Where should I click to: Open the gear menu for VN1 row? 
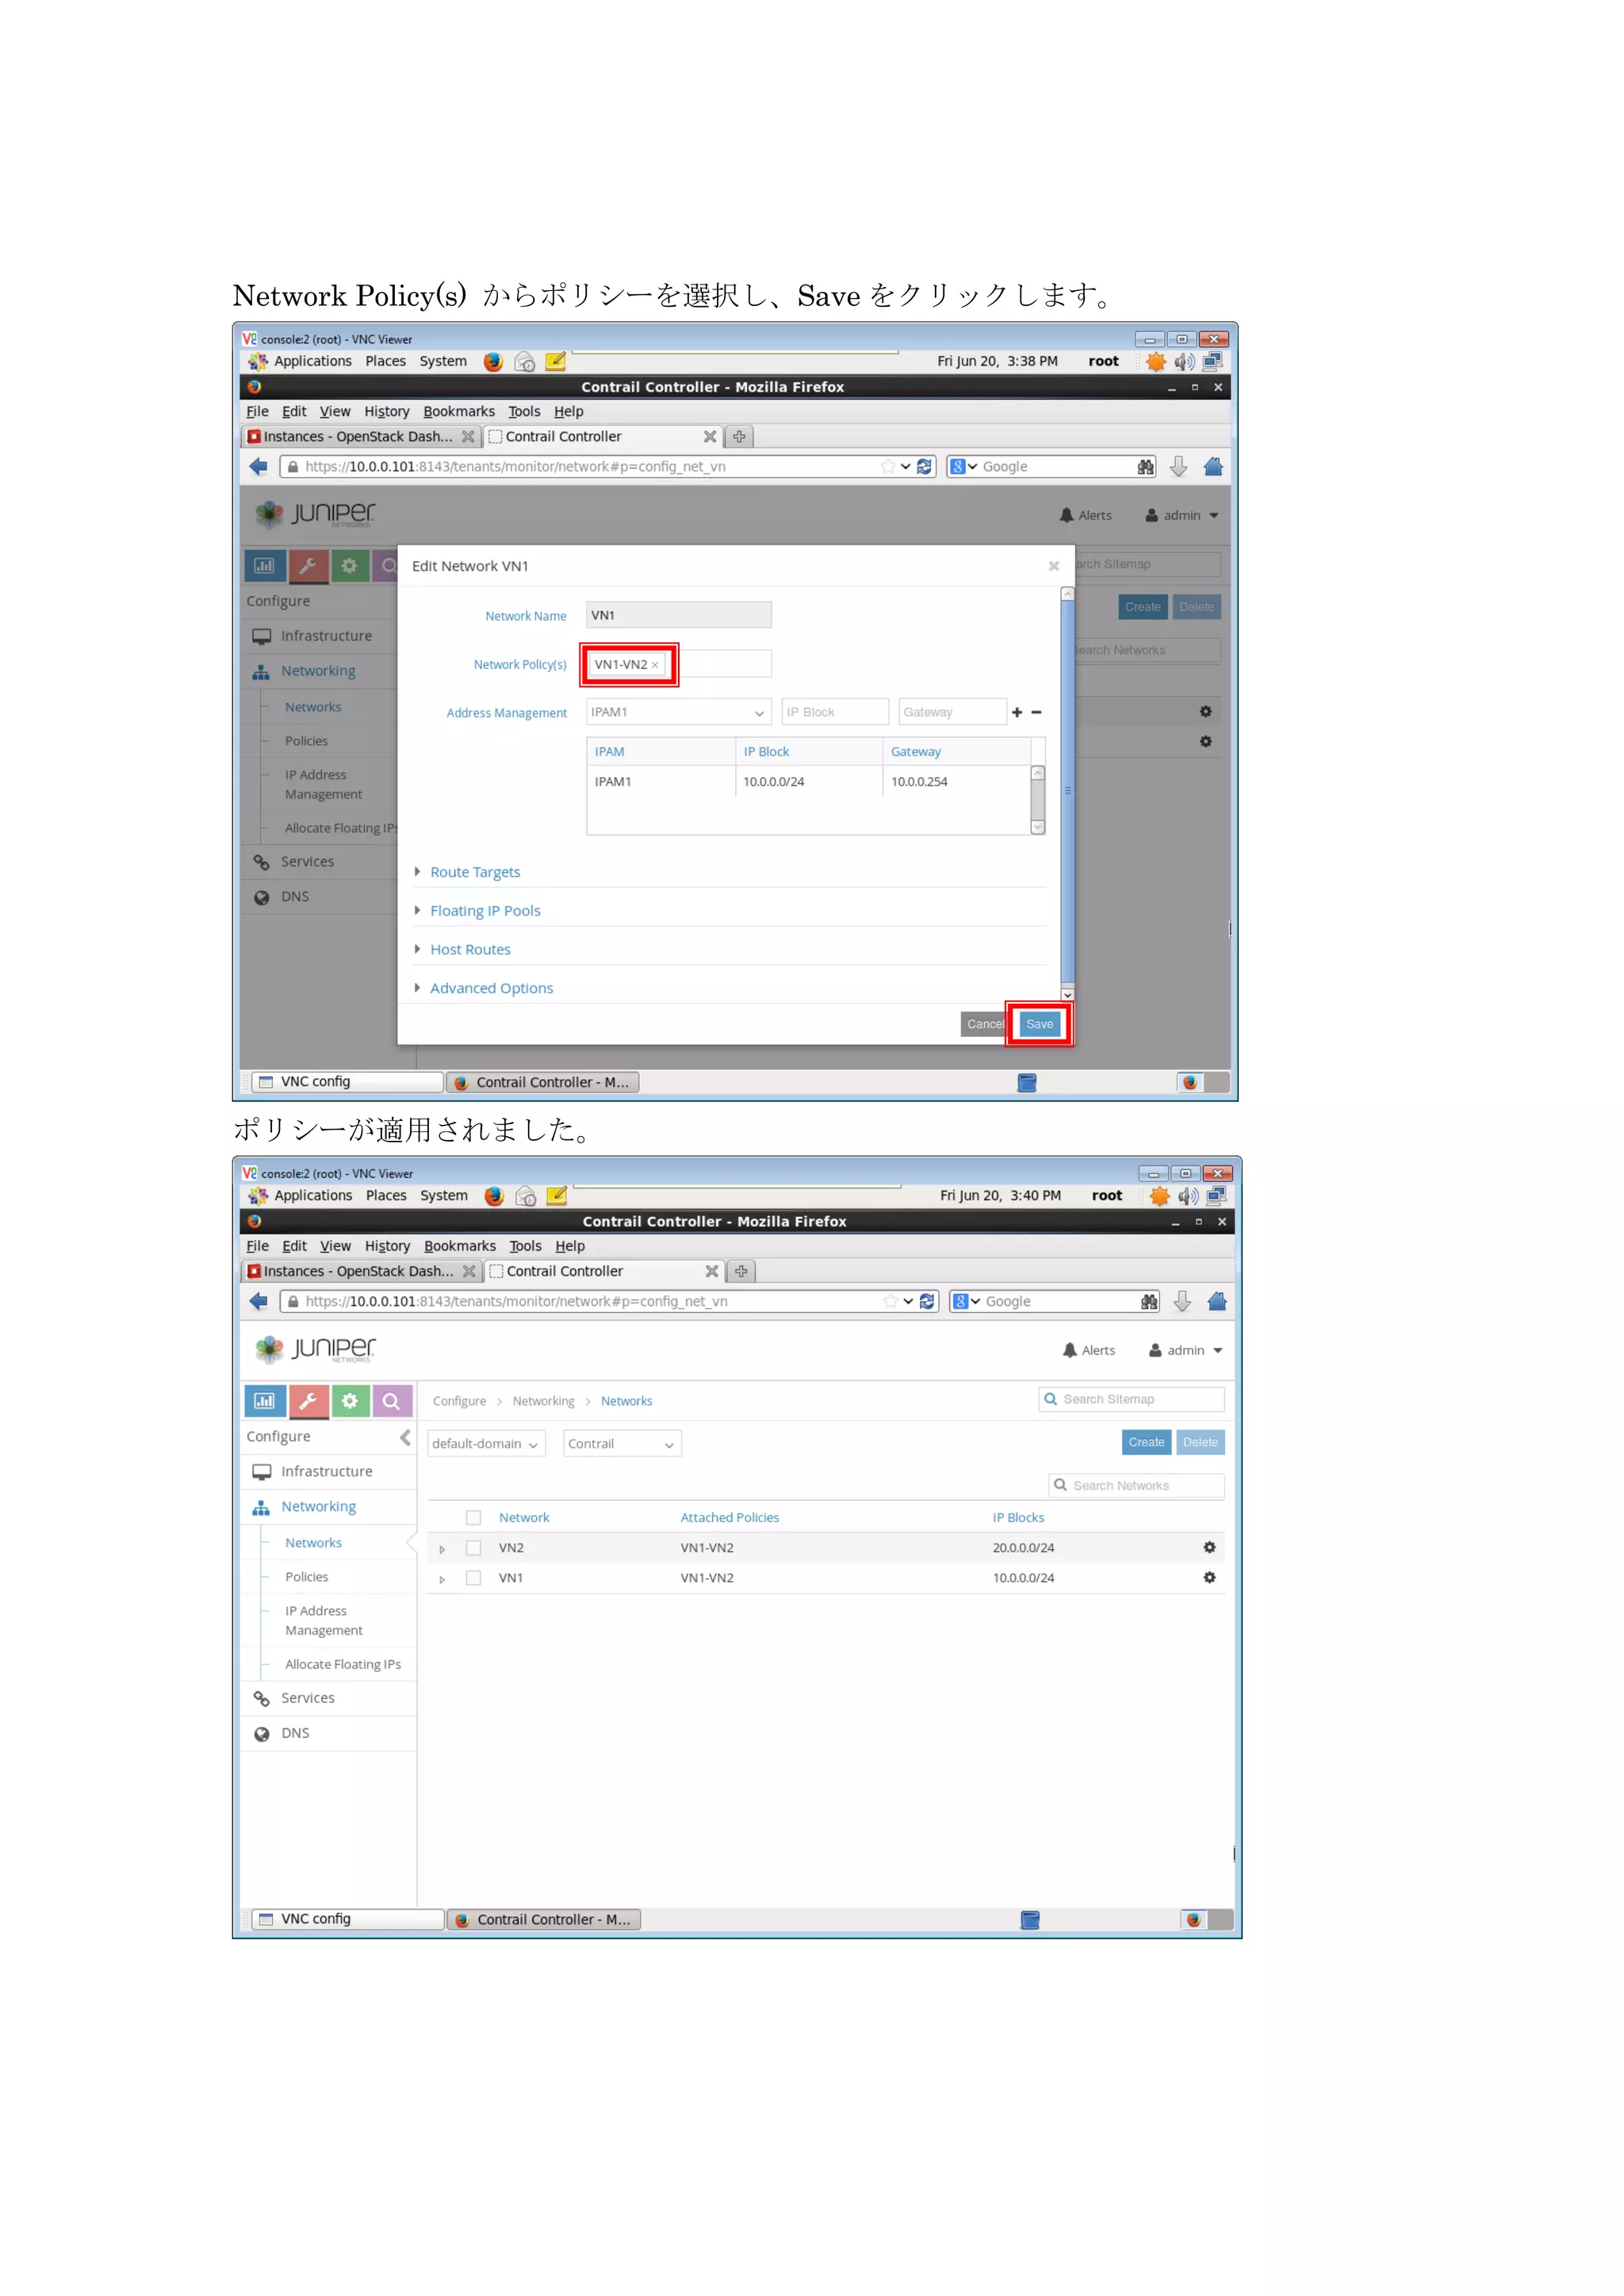click(1209, 1577)
